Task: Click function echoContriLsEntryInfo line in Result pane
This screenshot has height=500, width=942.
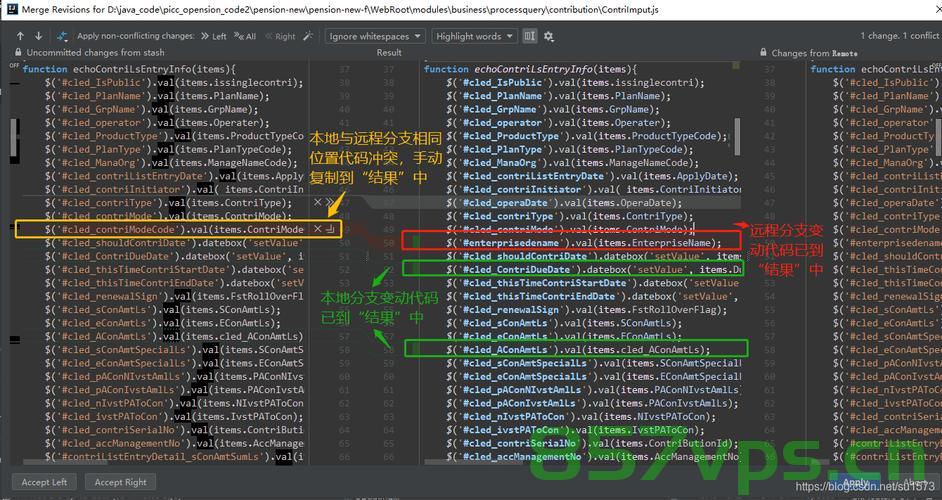Action: click(530, 69)
